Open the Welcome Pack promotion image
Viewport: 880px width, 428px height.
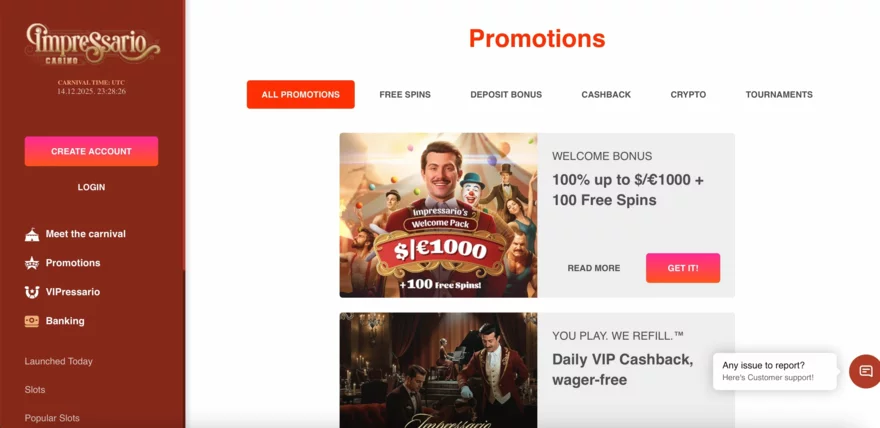pos(438,215)
